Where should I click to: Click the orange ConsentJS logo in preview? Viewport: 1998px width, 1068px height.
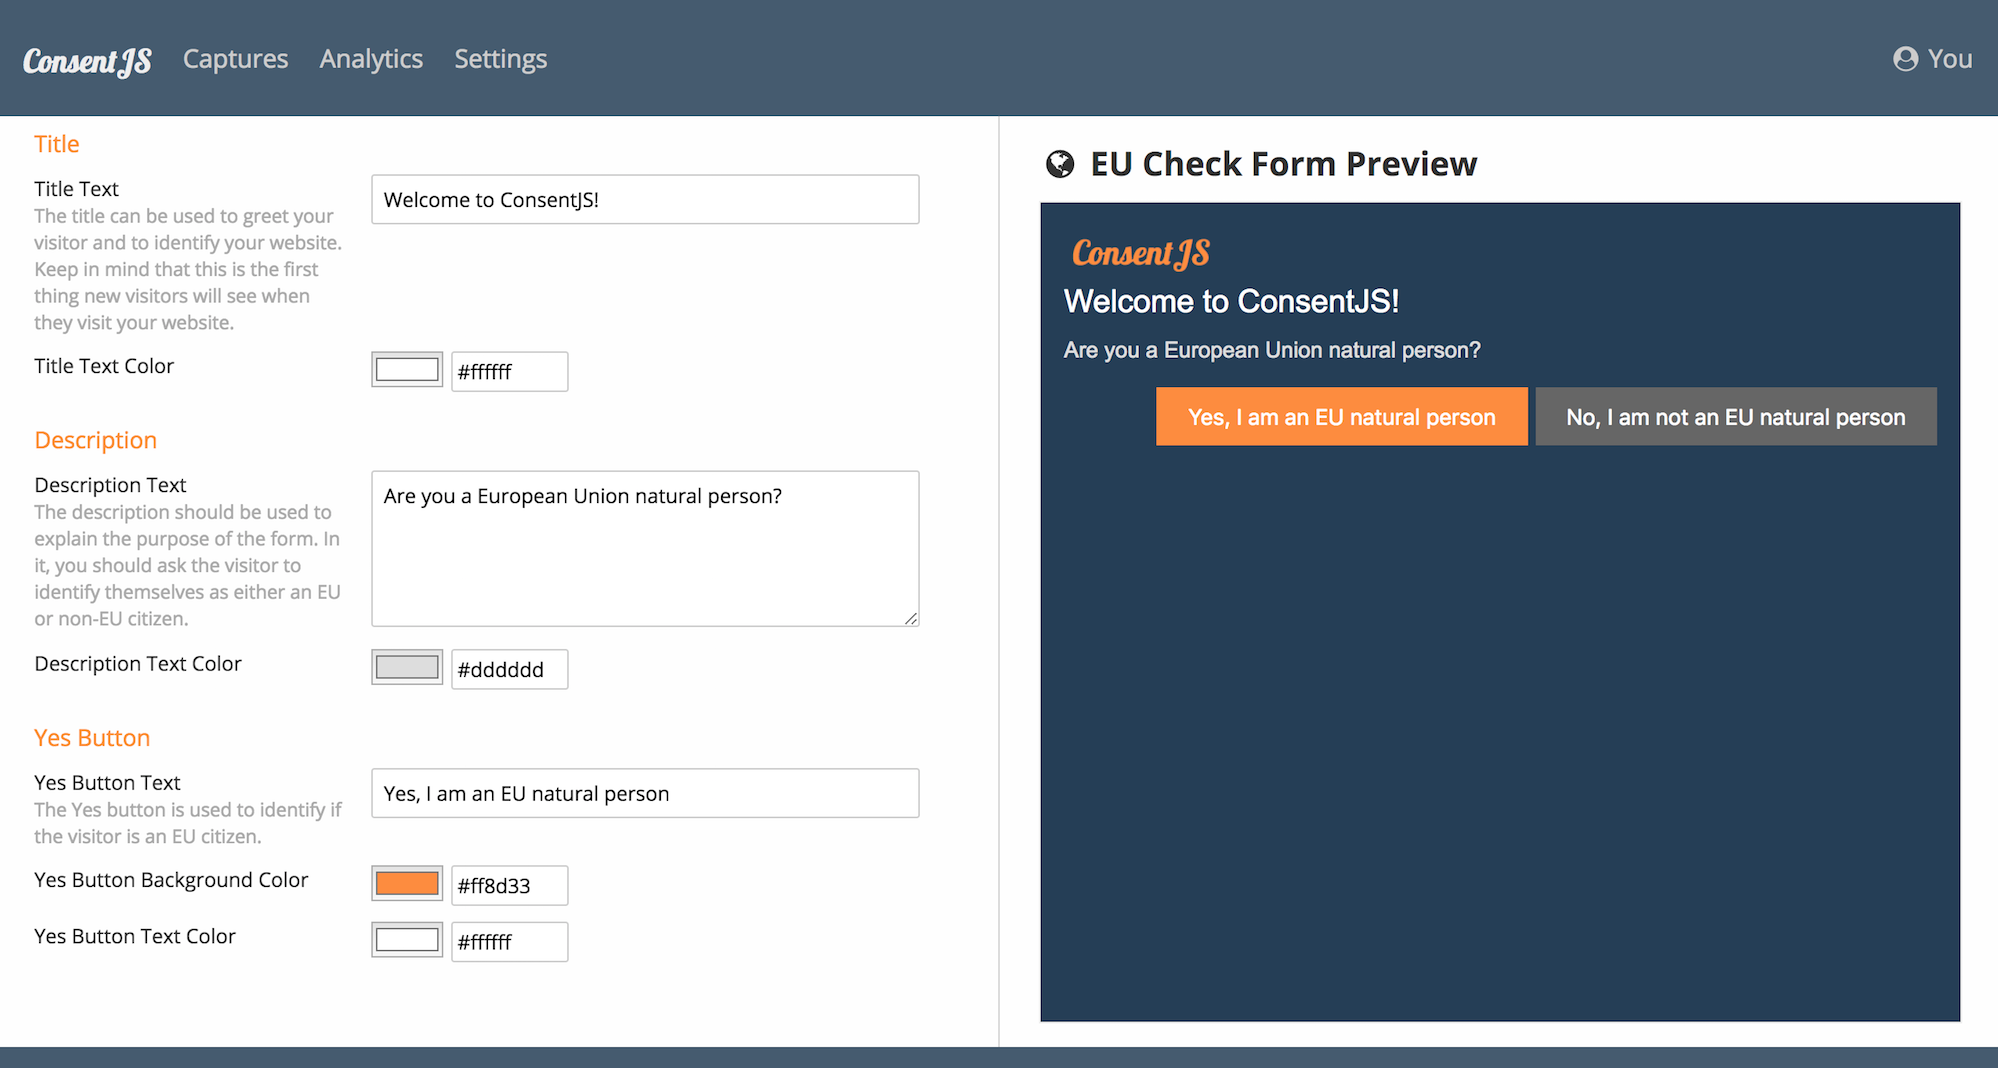pyautogui.click(x=1140, y=254)
